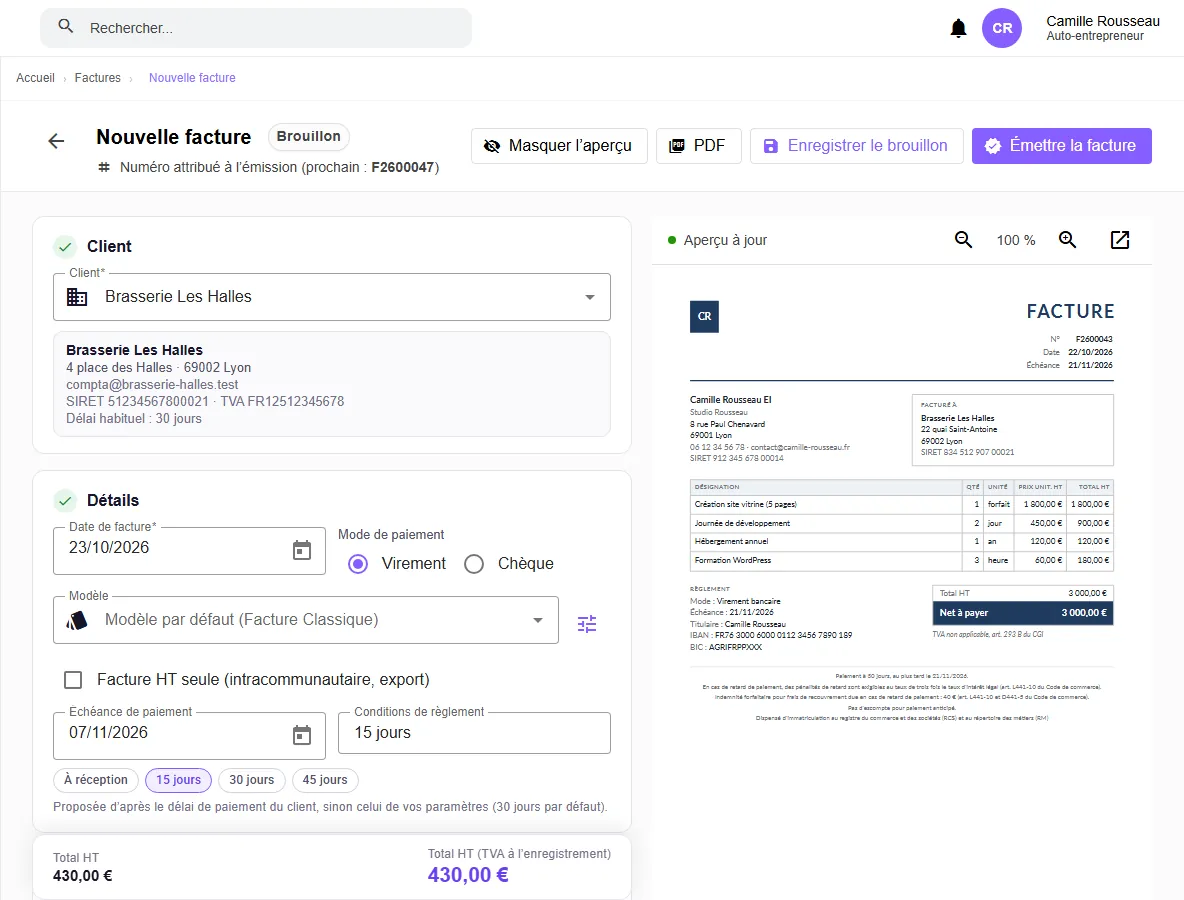Click Enregistrer le brouillon
The width and height of the screenshot is (1184, 900).
(x=856, y=146)
